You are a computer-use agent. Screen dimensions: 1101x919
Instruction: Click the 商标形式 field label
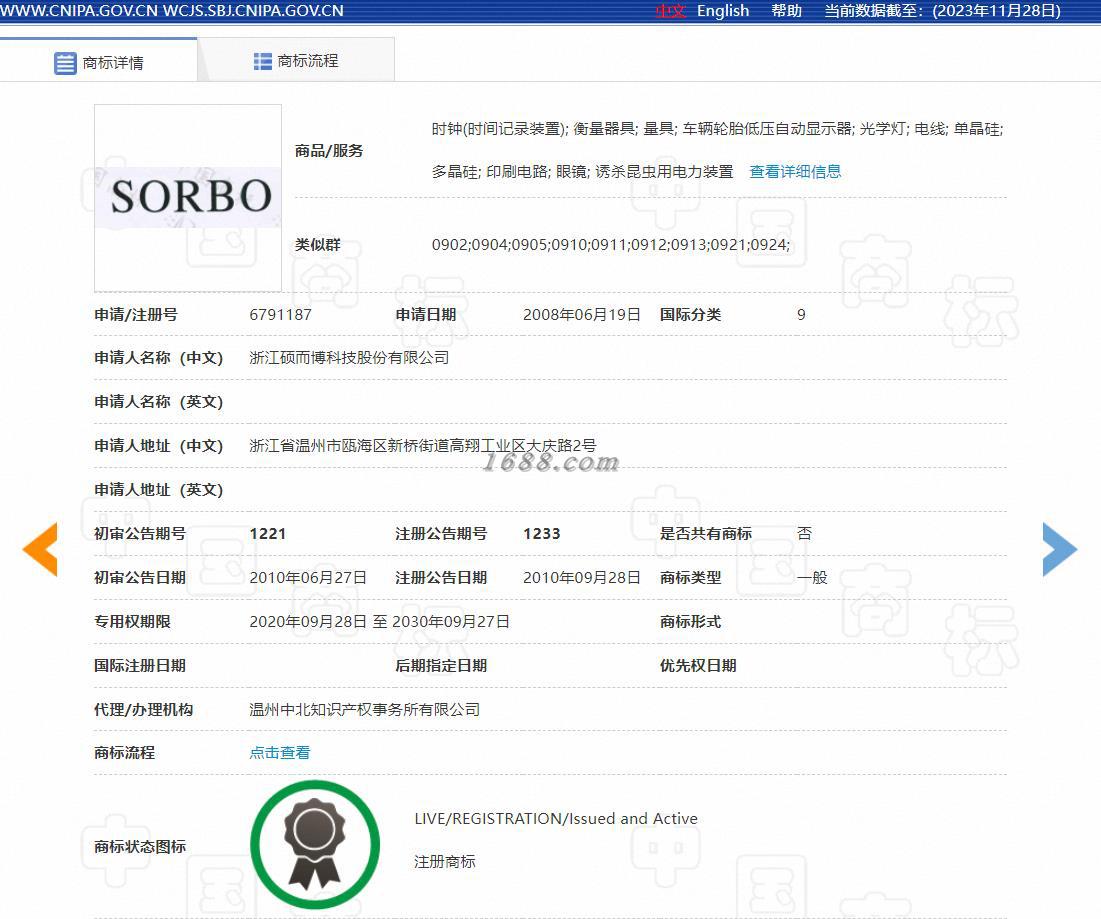tap(690, 621)
